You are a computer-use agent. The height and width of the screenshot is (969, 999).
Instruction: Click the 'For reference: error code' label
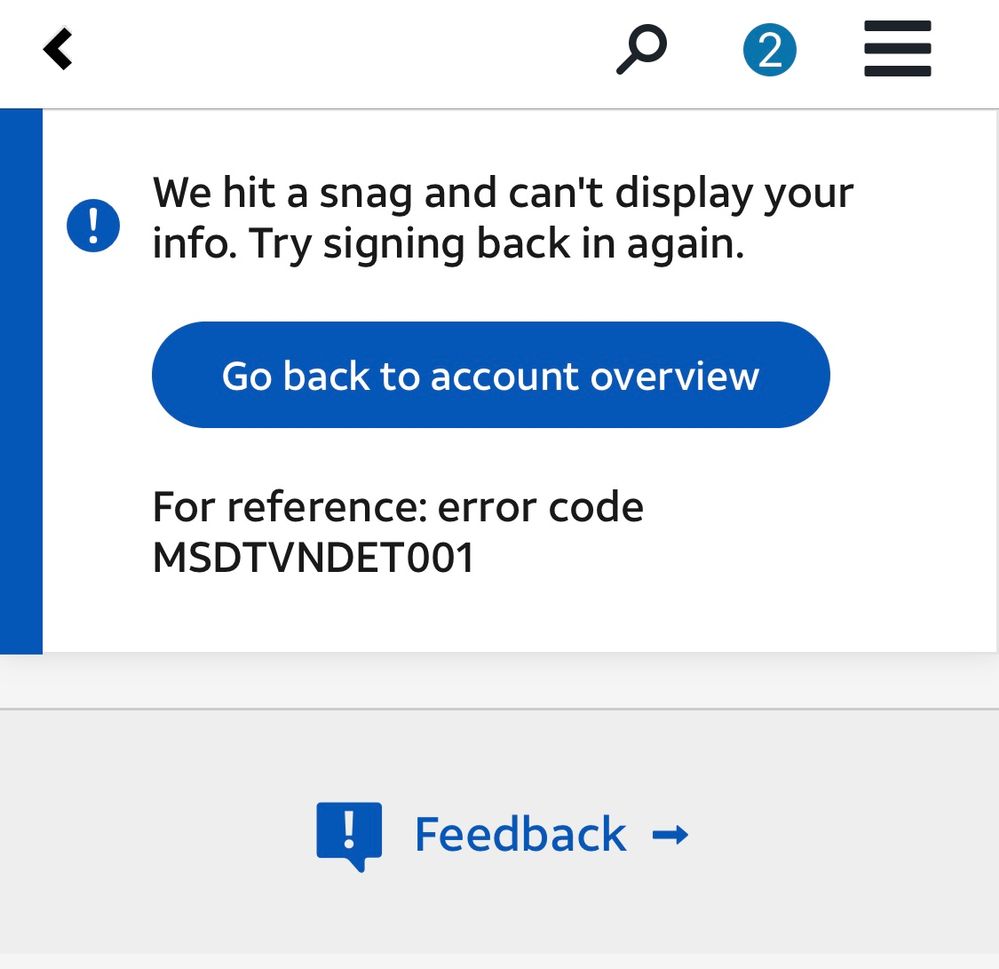pyautogui.click(x=397, y=507)
